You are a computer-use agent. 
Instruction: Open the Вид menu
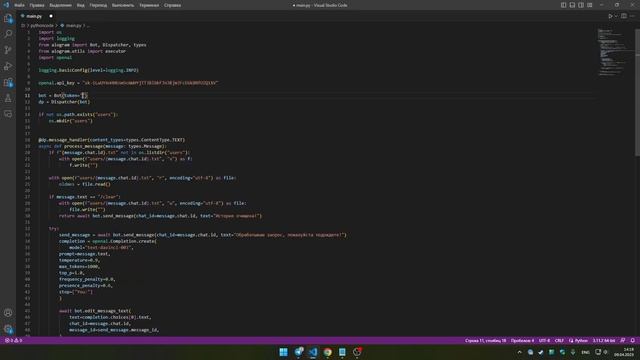pos(81,5)
